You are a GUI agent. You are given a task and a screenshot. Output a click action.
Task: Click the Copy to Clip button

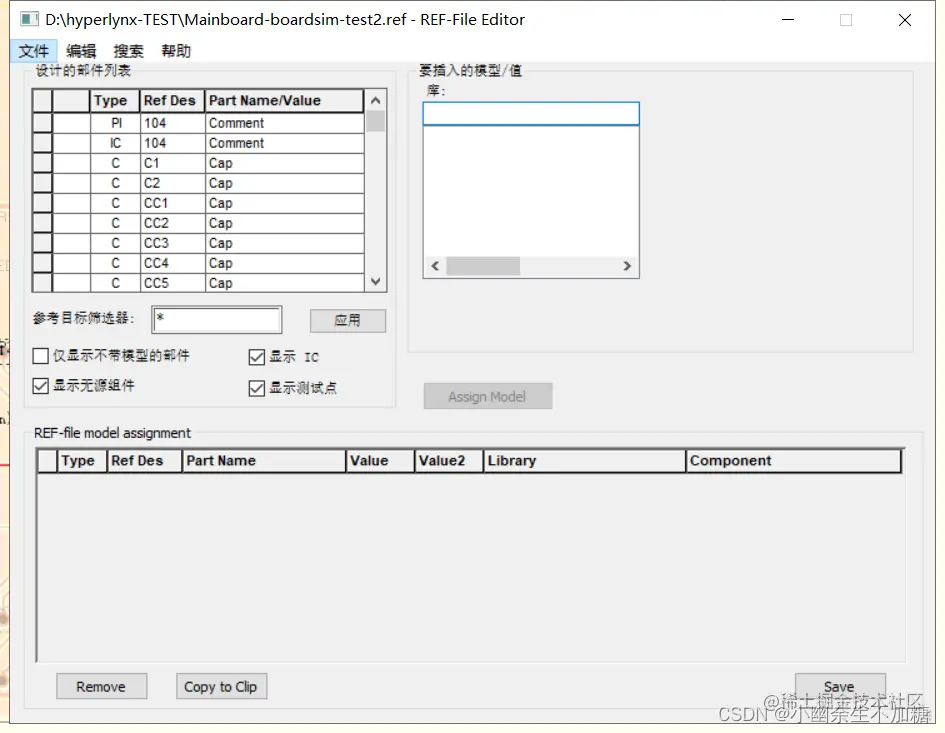221,686
